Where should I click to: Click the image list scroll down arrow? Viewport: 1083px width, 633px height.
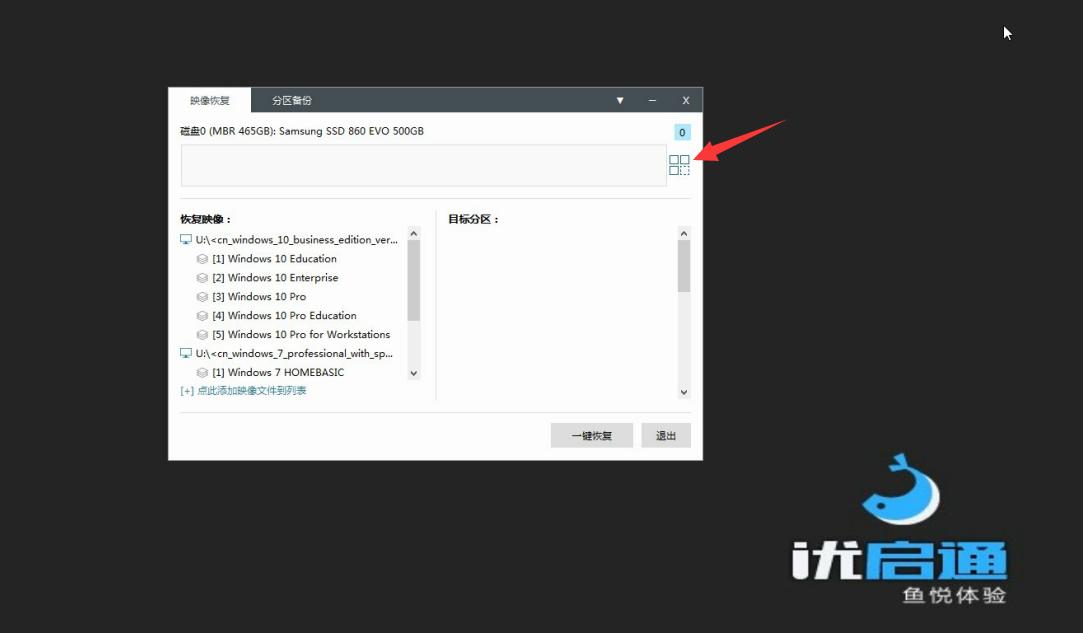click(x=414, y=373)
